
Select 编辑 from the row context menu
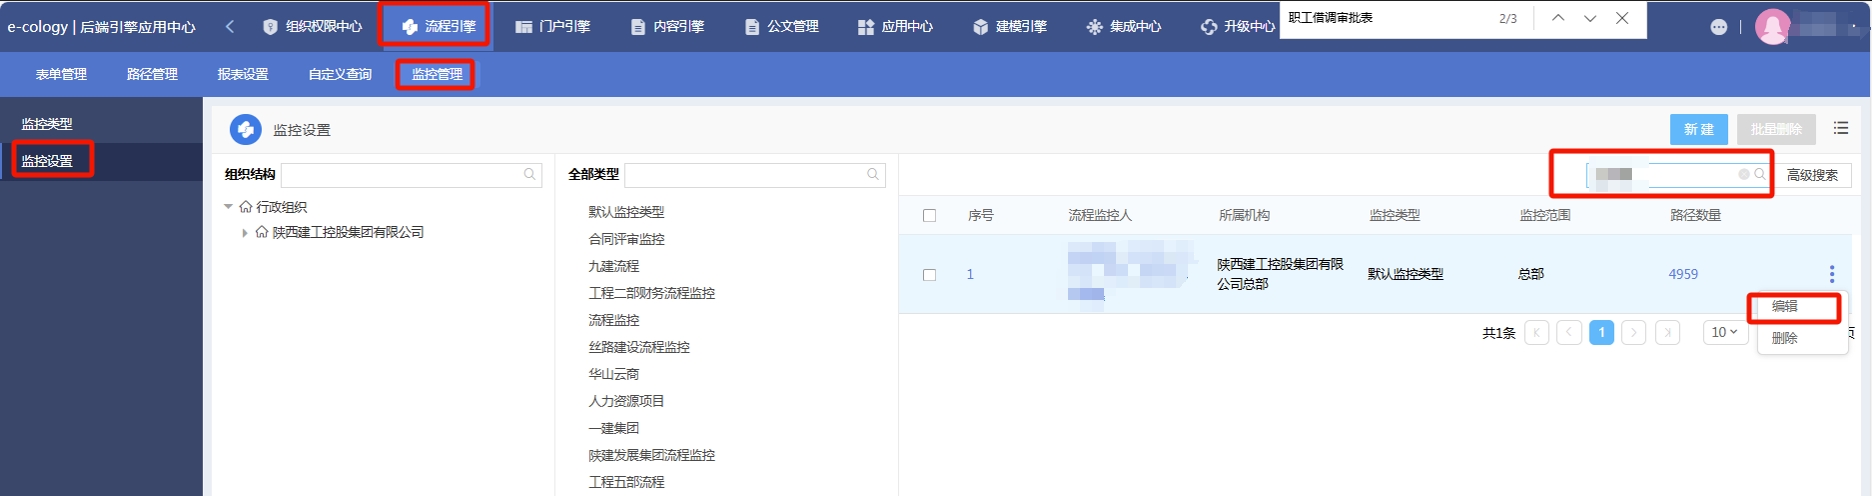[x=1785, y=307]
